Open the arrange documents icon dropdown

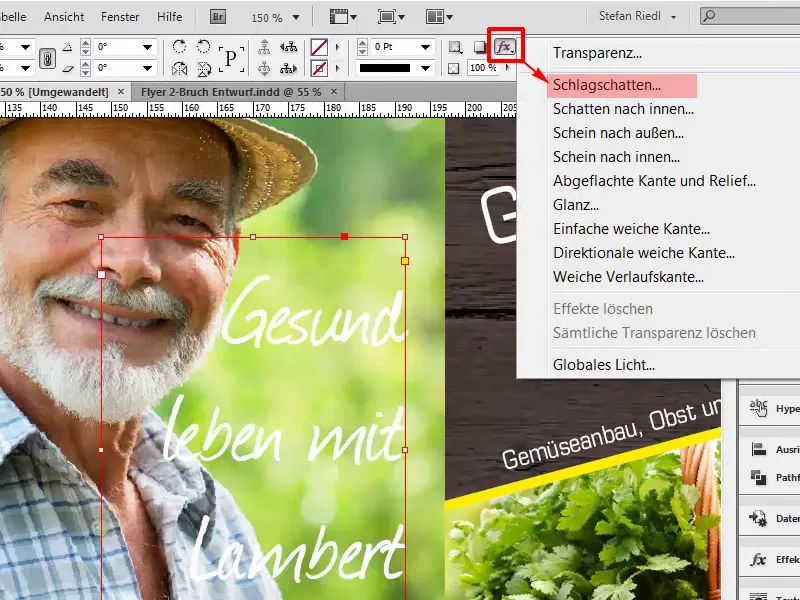point(439,17)
